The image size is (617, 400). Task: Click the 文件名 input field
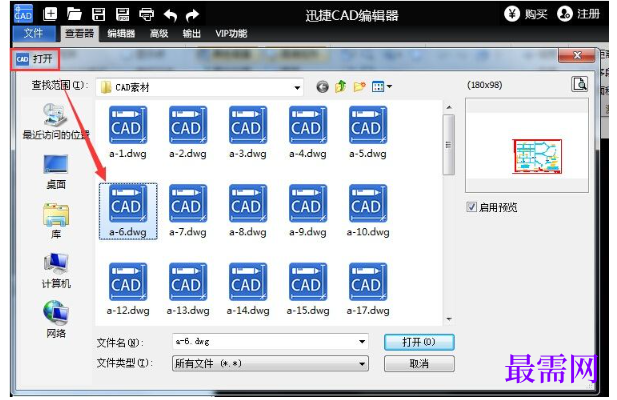[x=270, y=341]
